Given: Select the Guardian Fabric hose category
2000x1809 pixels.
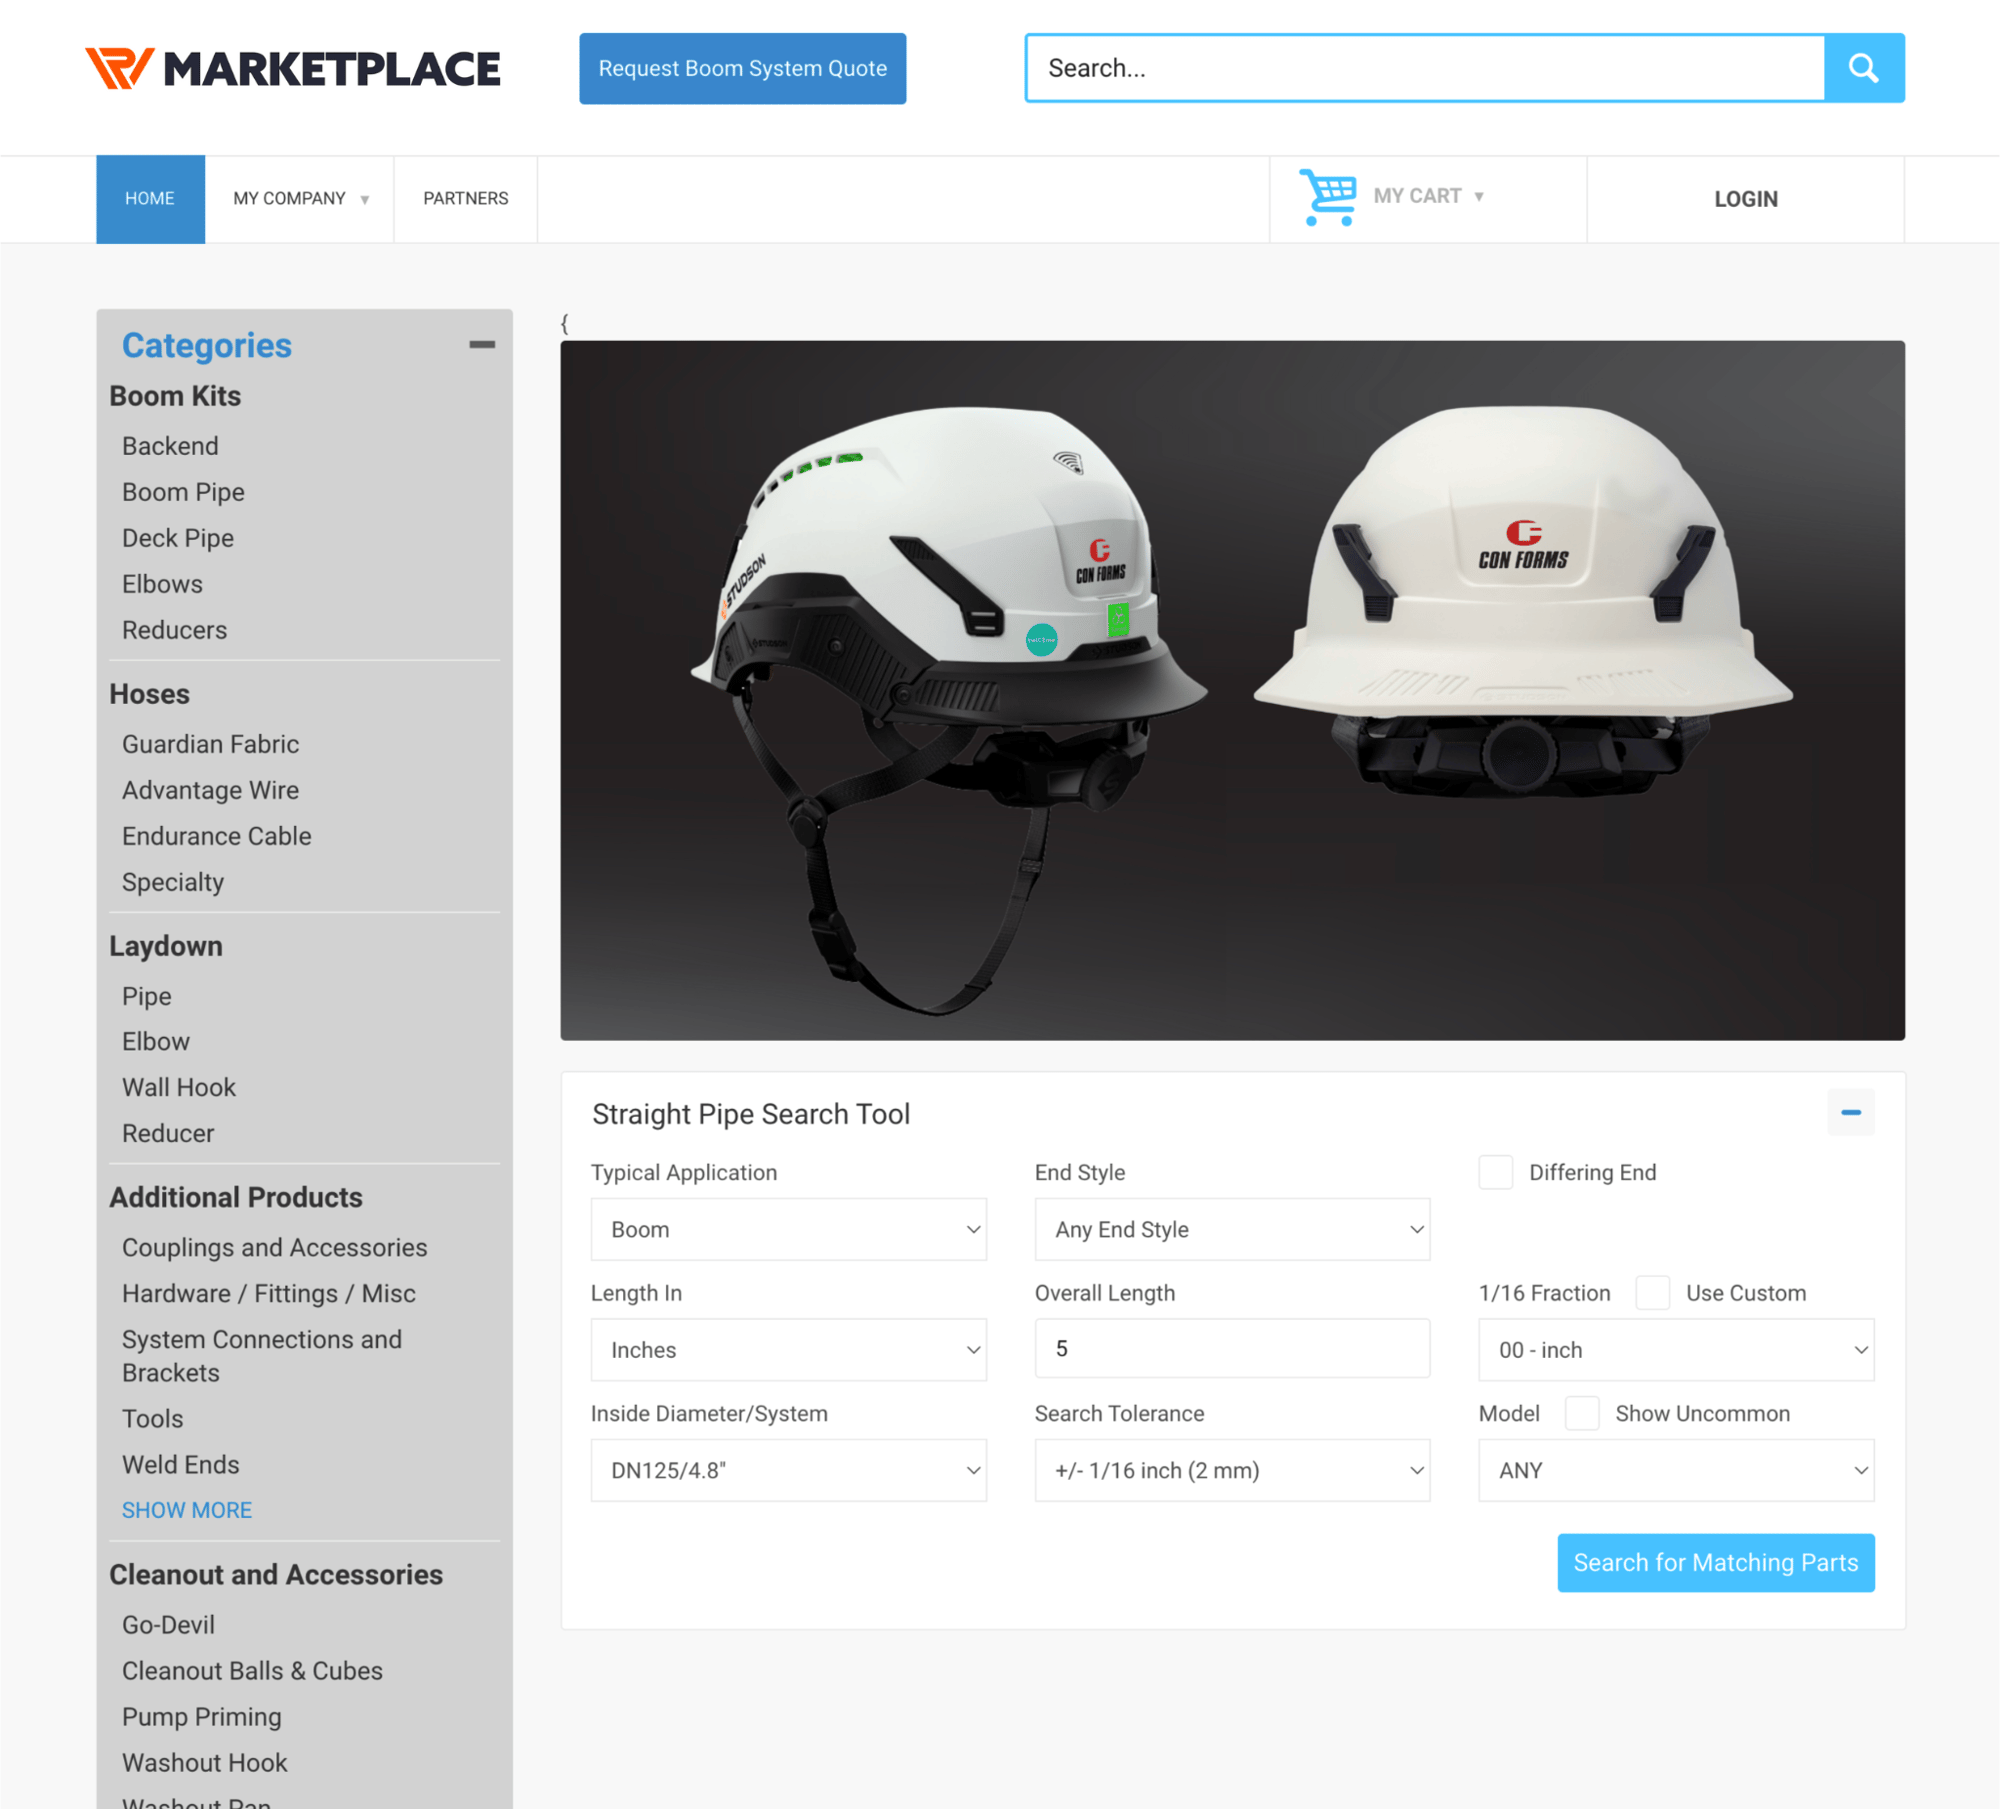Looking at the screenshot, I should tap(210, 744).
